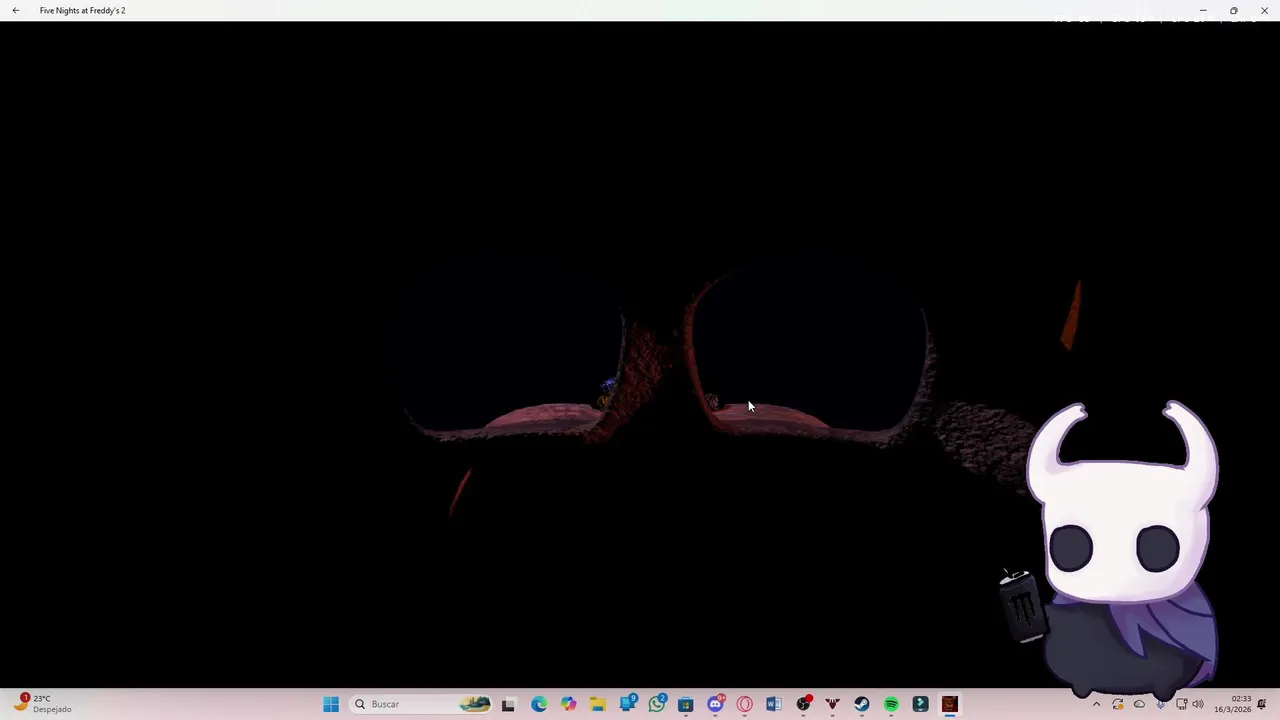Open the OneDrive cloud tray icon
The image size is (1280, 720).
[x=1139, y=704]
